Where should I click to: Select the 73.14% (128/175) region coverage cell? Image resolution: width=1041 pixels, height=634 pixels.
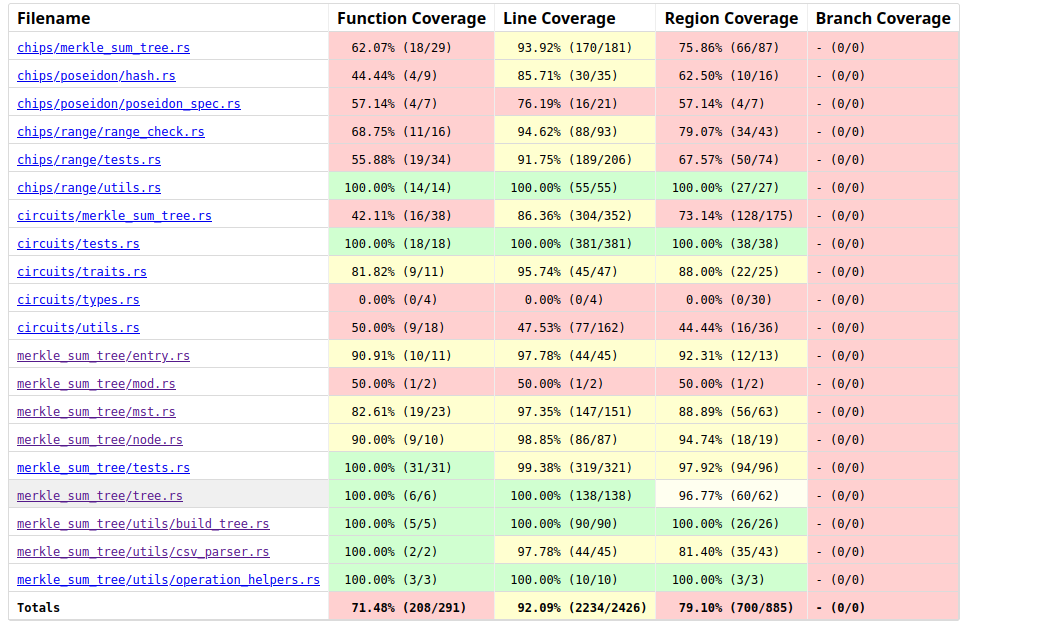(x=732, y=216)
